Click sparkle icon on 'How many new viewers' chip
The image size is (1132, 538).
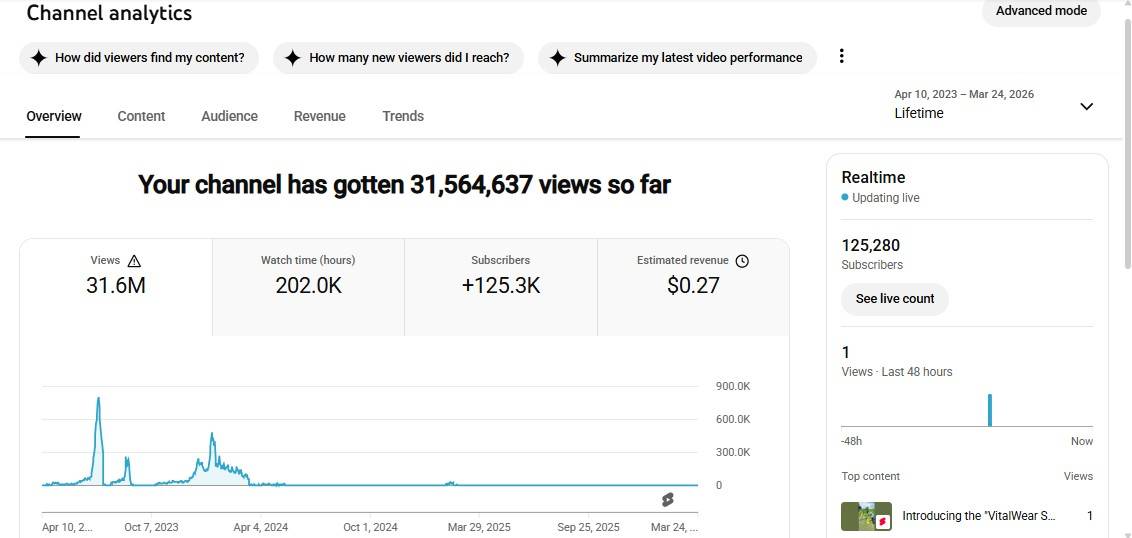(292, 58)
